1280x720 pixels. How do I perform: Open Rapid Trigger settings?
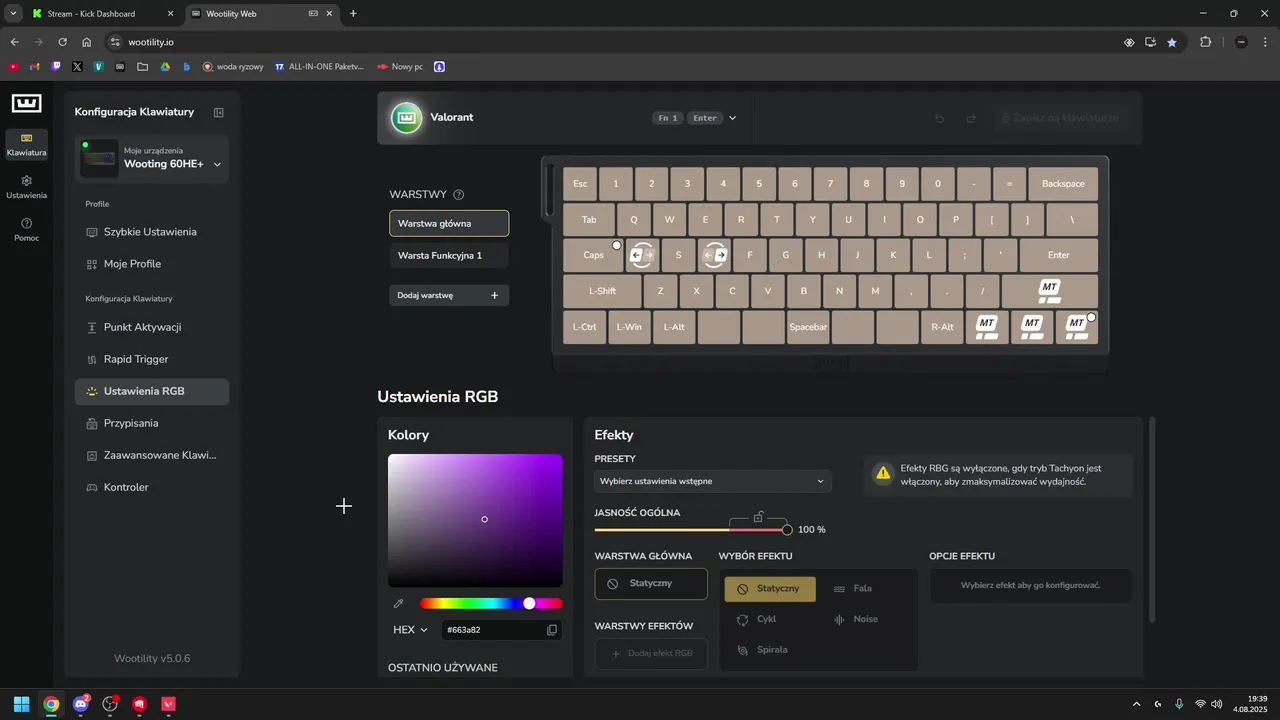pyautogui.click(x=152, y=359)
